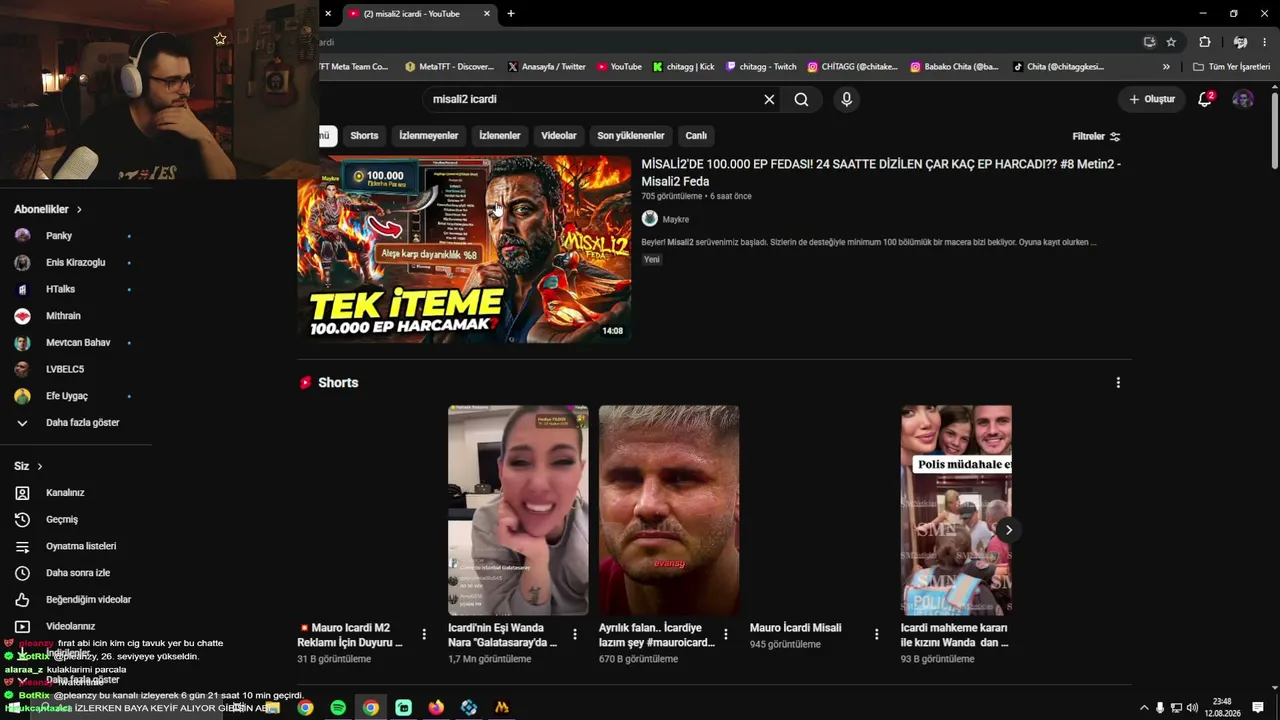Open the Wanda Nara short thumbnail

[518, 510]
